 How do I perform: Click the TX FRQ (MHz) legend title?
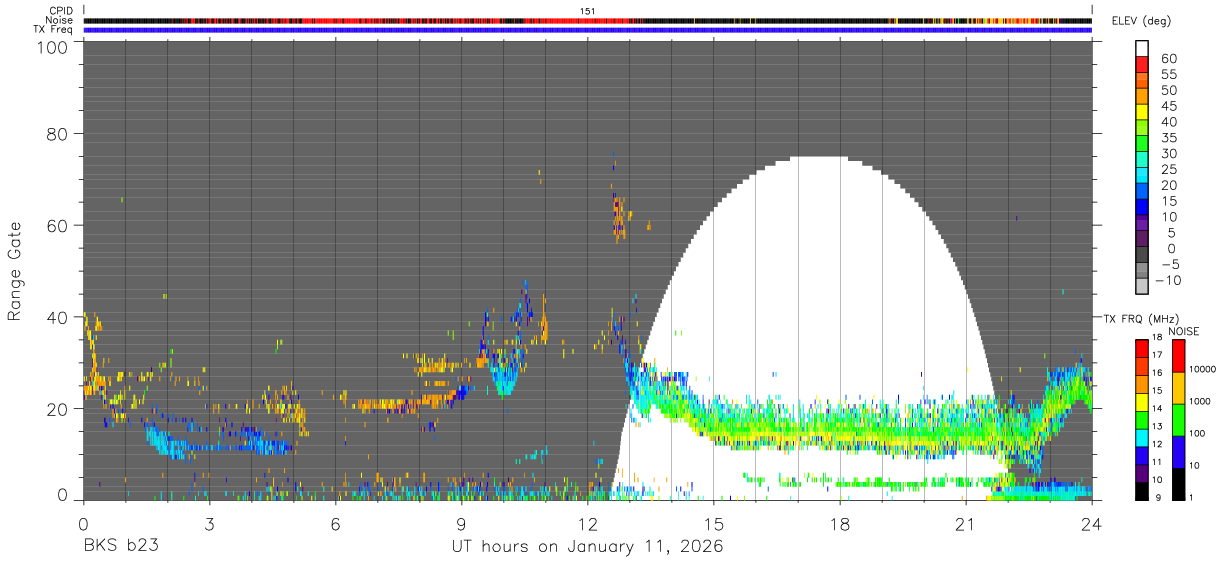click(1139, 318)
